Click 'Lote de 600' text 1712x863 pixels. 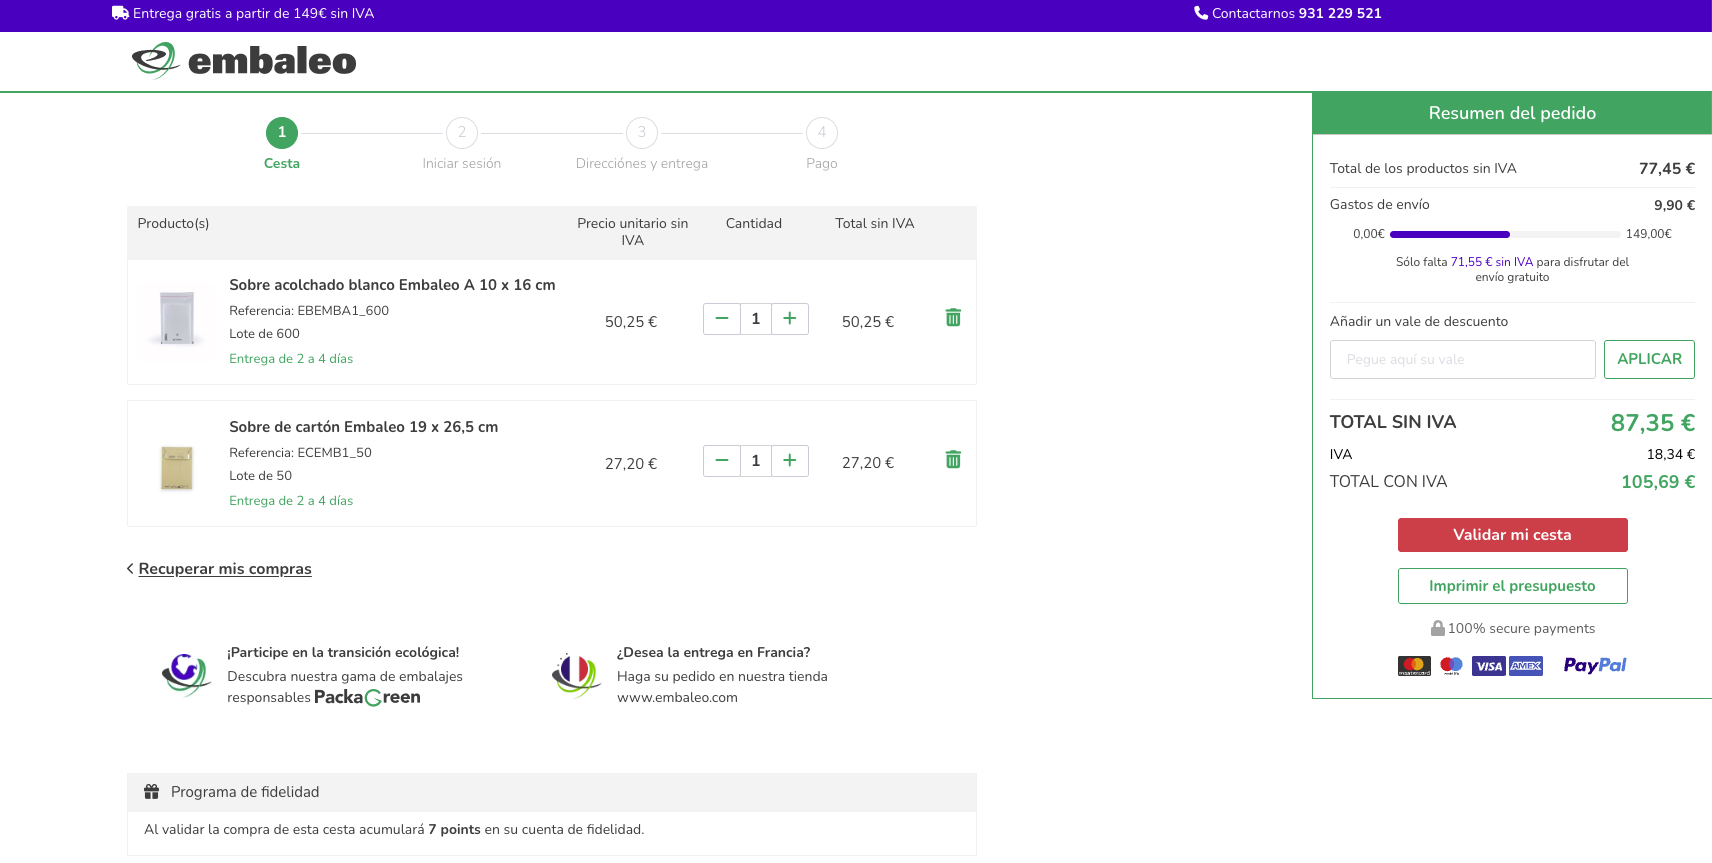pyautogui.click(x=264, y=334)
